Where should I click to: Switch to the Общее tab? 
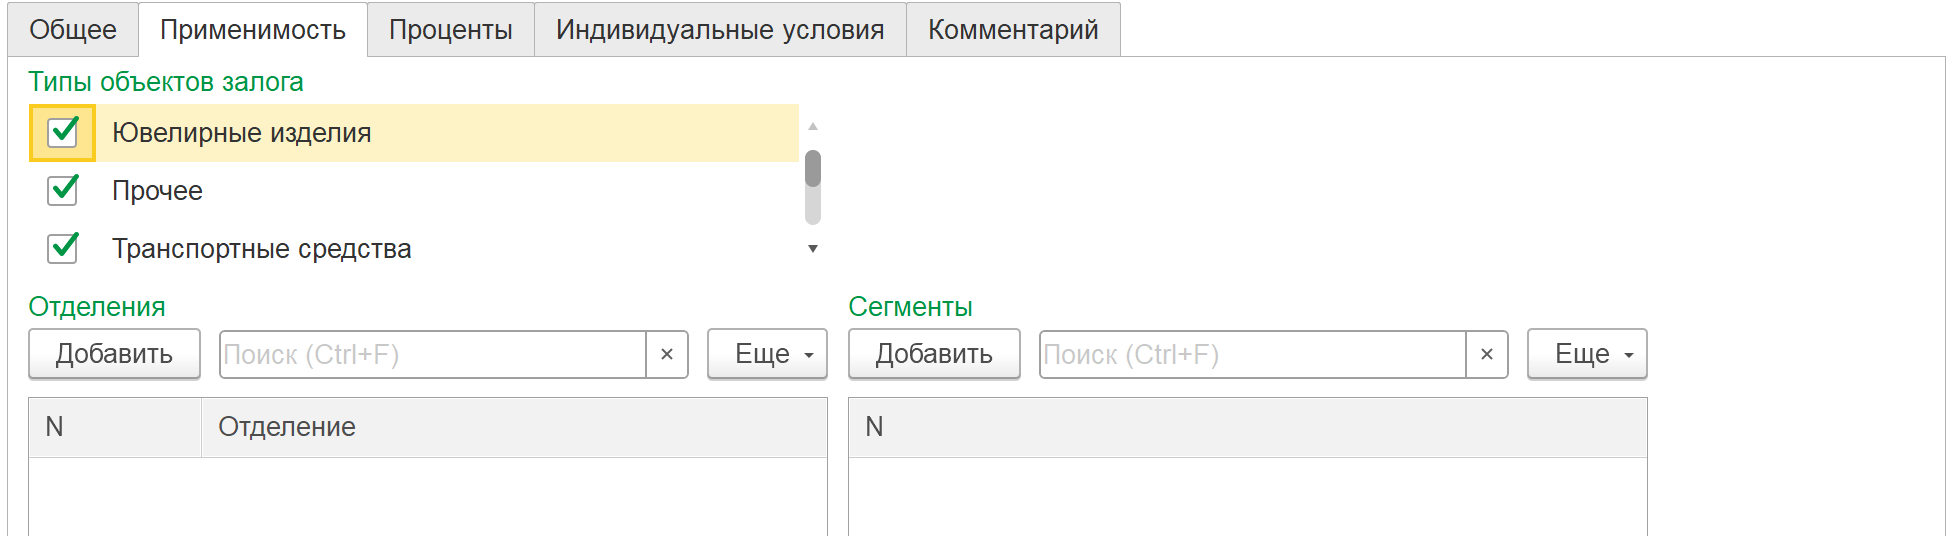click(x=73, y=30)
